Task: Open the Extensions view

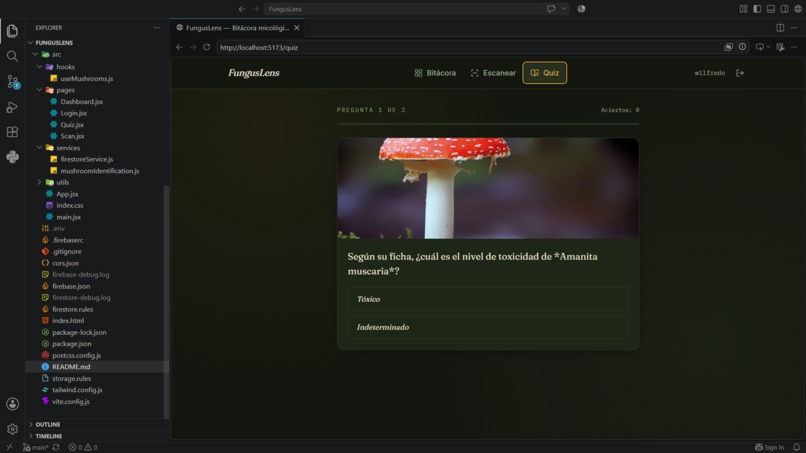Action: tap(12, 132)
